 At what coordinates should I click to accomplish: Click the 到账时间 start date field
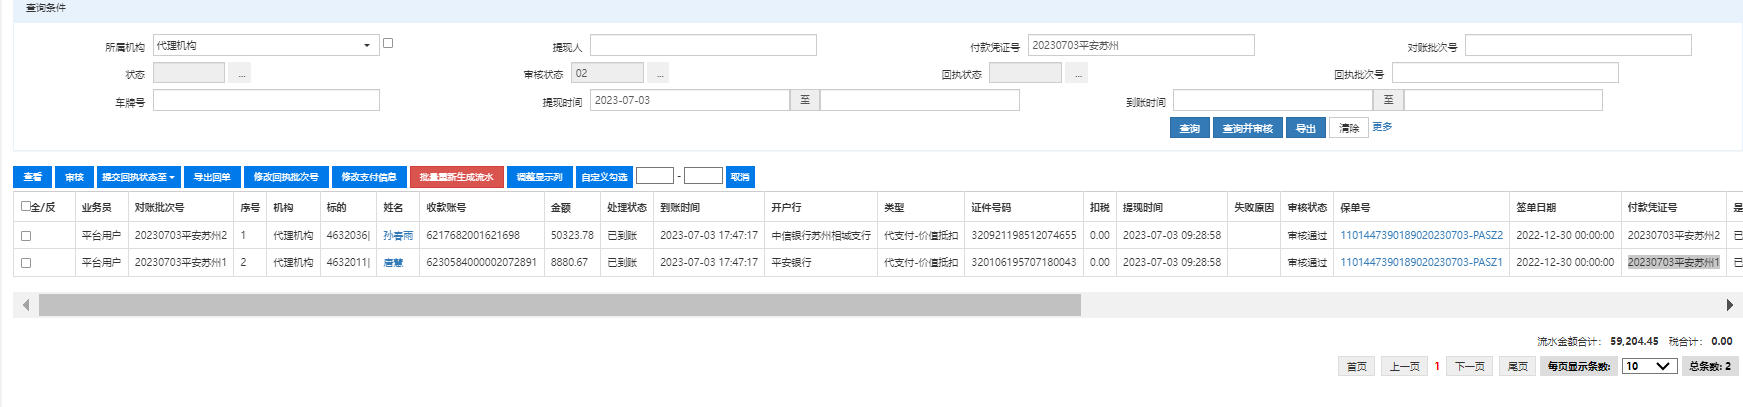[1273, 100]
